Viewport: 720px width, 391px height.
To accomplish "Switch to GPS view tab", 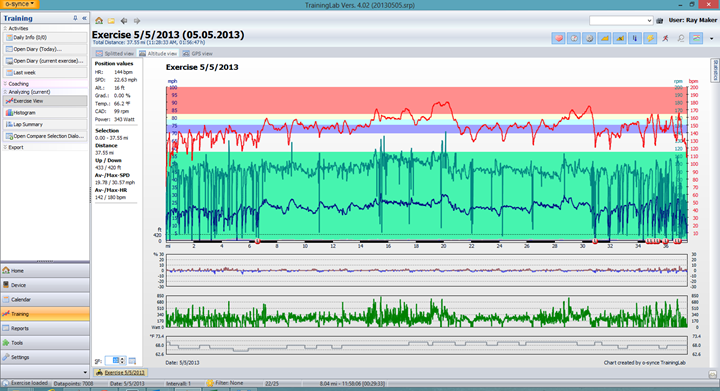I will point(198,54).
